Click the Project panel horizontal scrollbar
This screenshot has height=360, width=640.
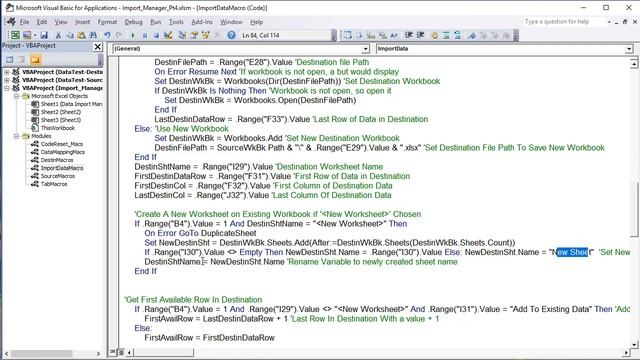pos(52,353)
